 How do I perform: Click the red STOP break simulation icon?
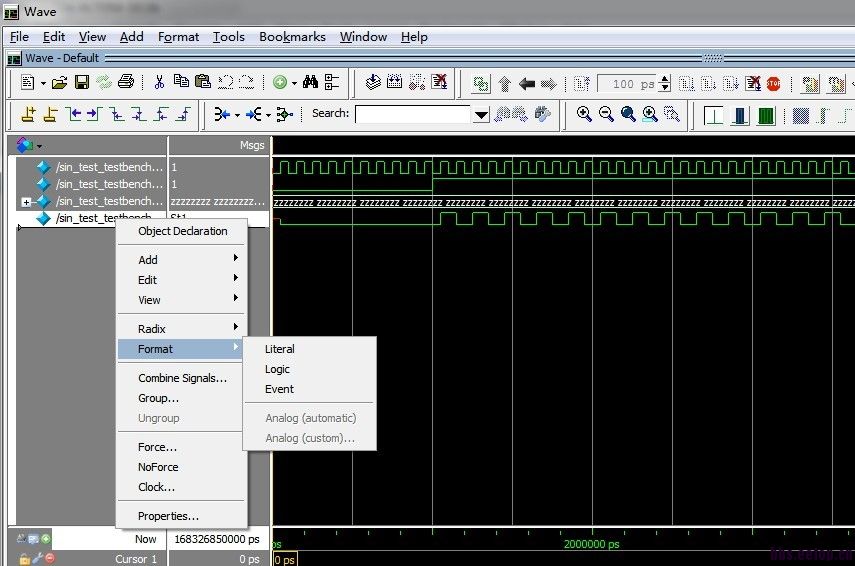pyautogui.click(x=773, y=83)
